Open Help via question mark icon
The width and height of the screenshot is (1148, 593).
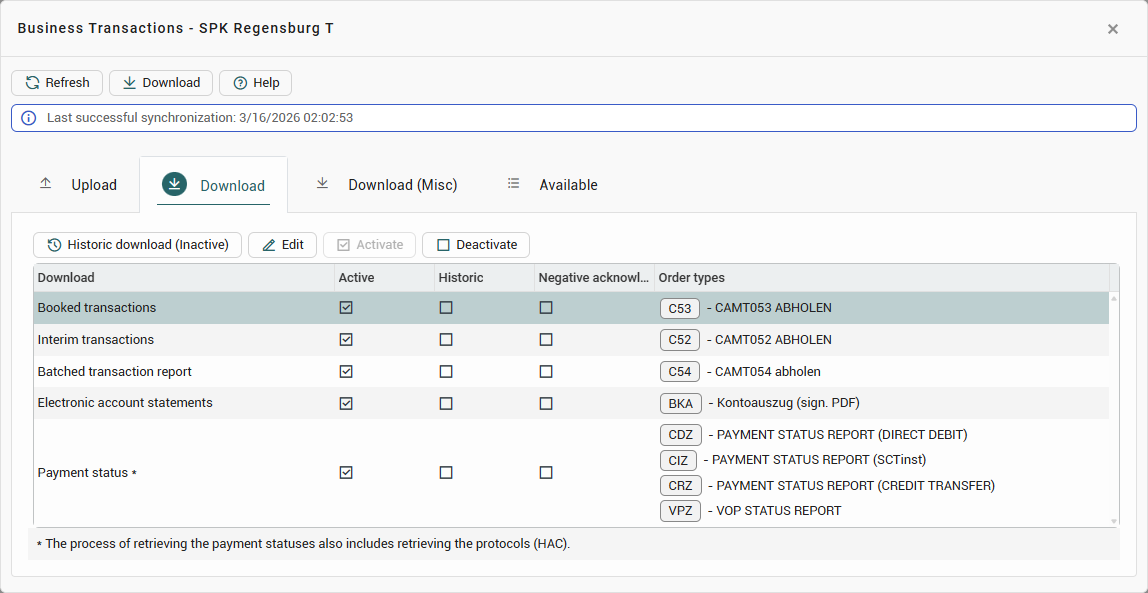(240, 83)
